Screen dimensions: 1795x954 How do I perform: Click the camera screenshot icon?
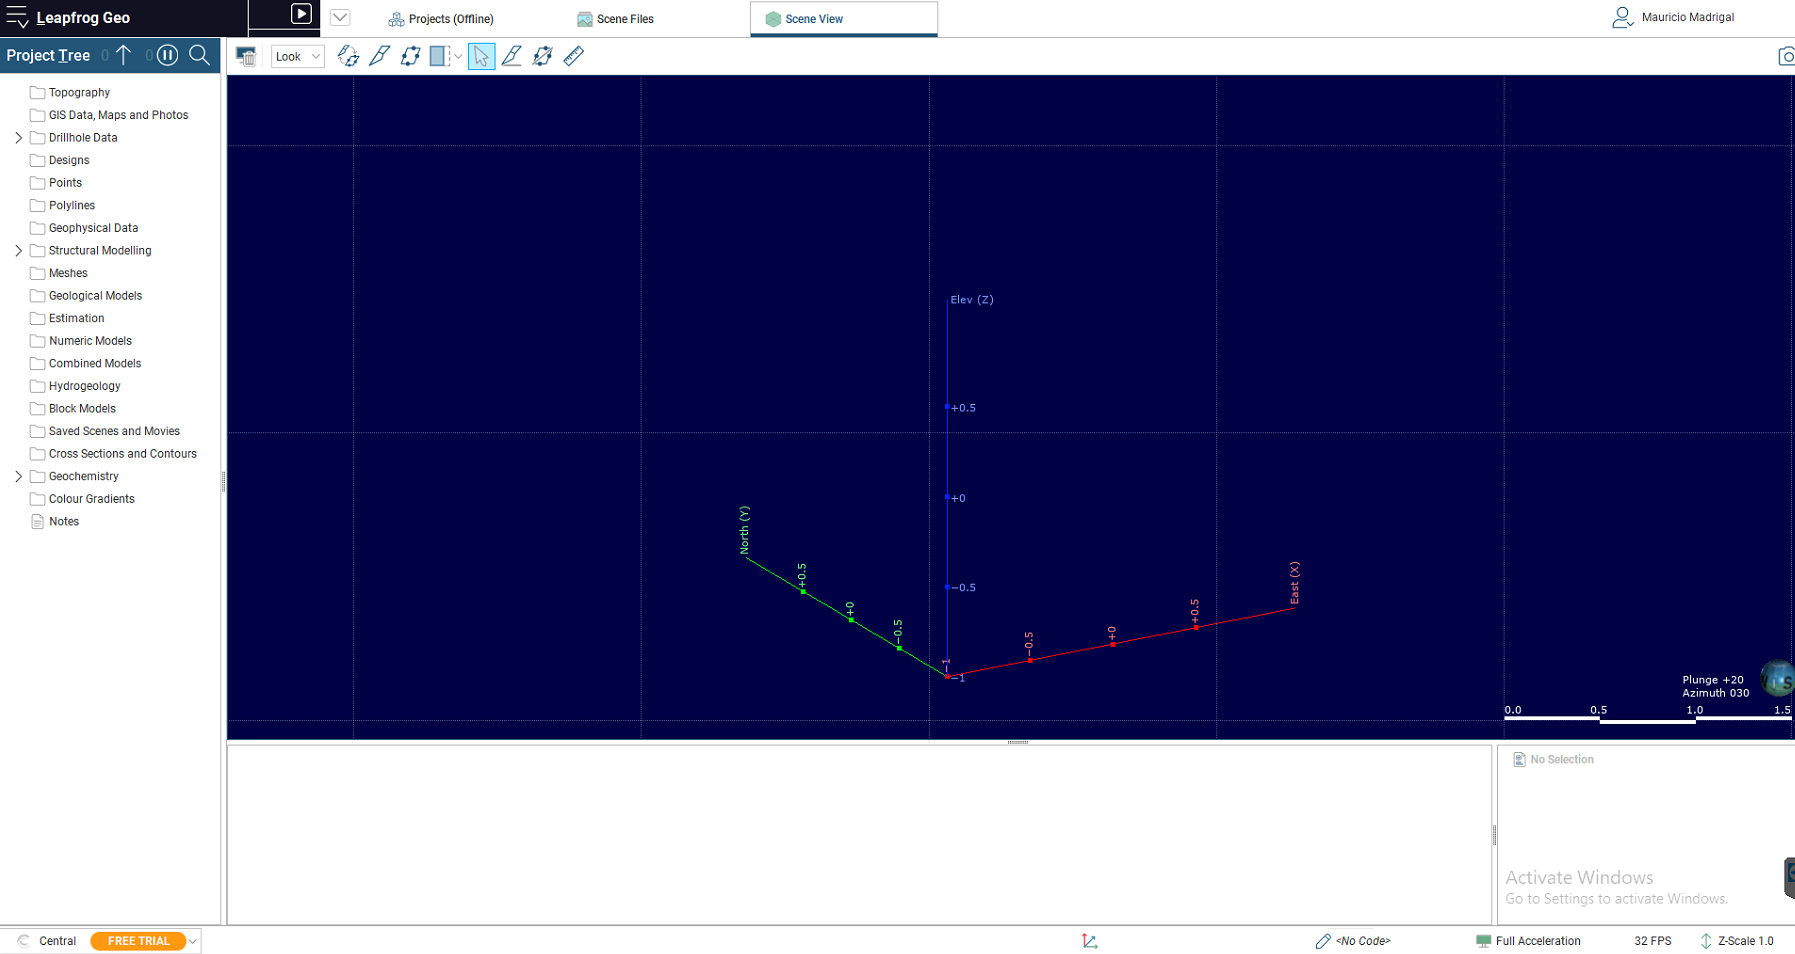click(x=1786, y=56)
